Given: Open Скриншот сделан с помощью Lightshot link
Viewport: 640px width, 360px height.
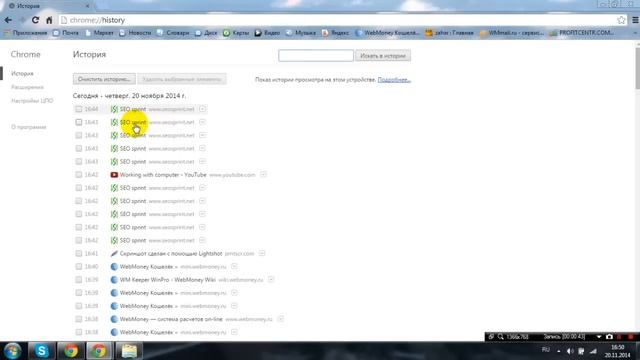Looking at the screenshot, I should coord(171,253).
